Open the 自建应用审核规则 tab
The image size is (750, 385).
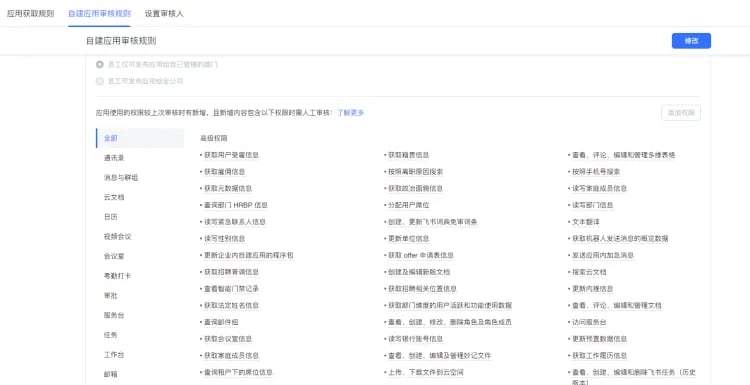pos(99,13)
